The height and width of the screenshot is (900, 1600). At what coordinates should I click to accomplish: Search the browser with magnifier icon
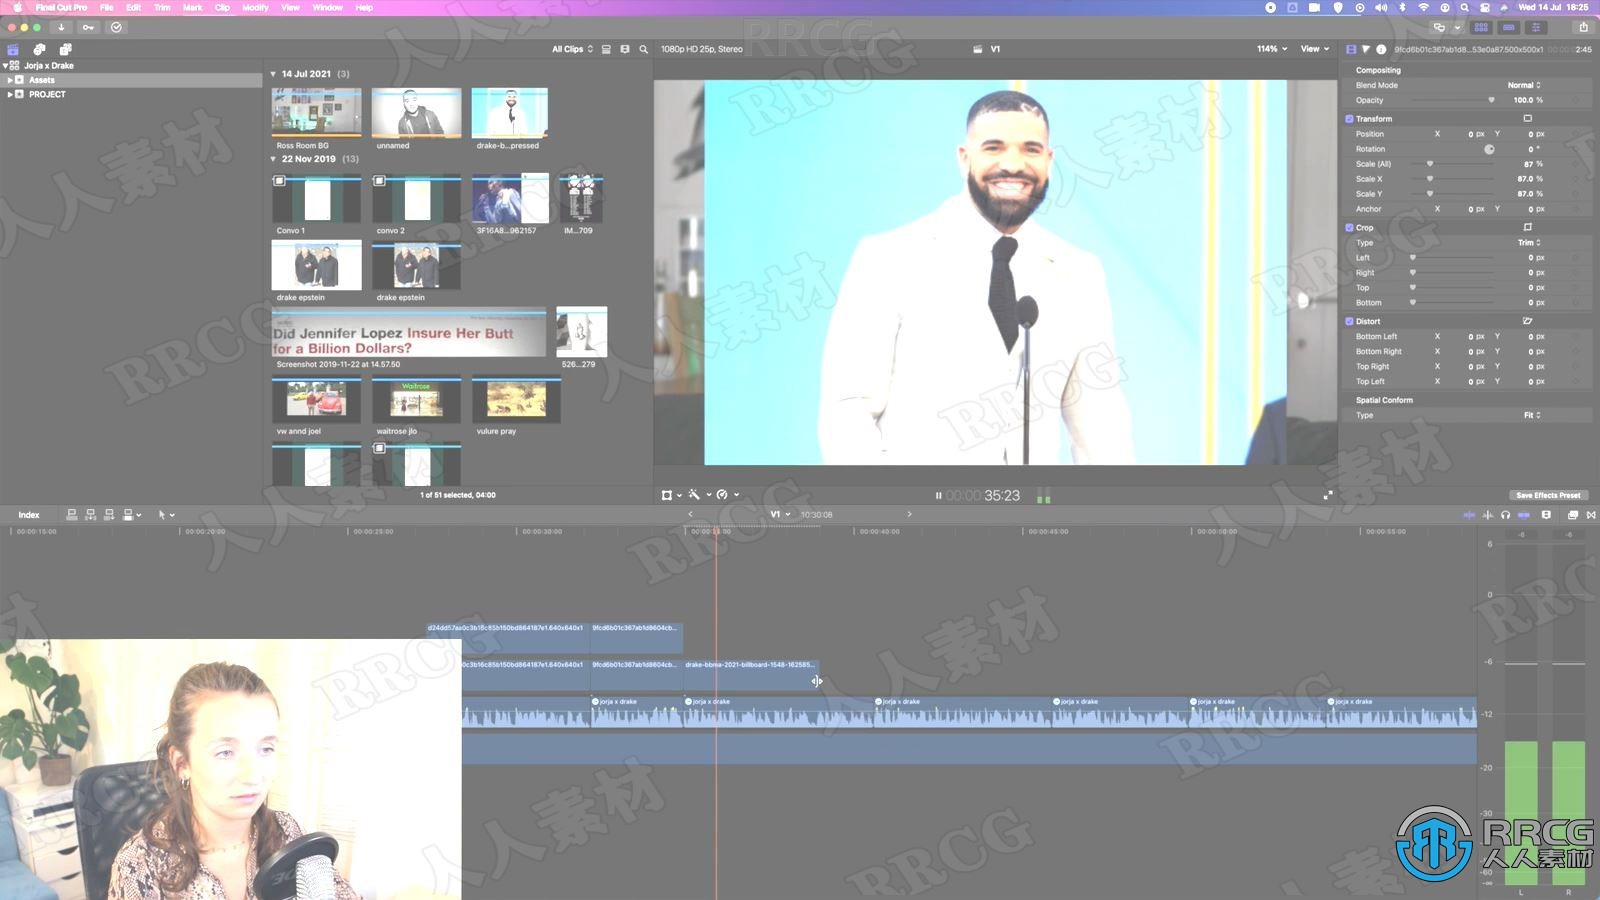tap(644, 49)
